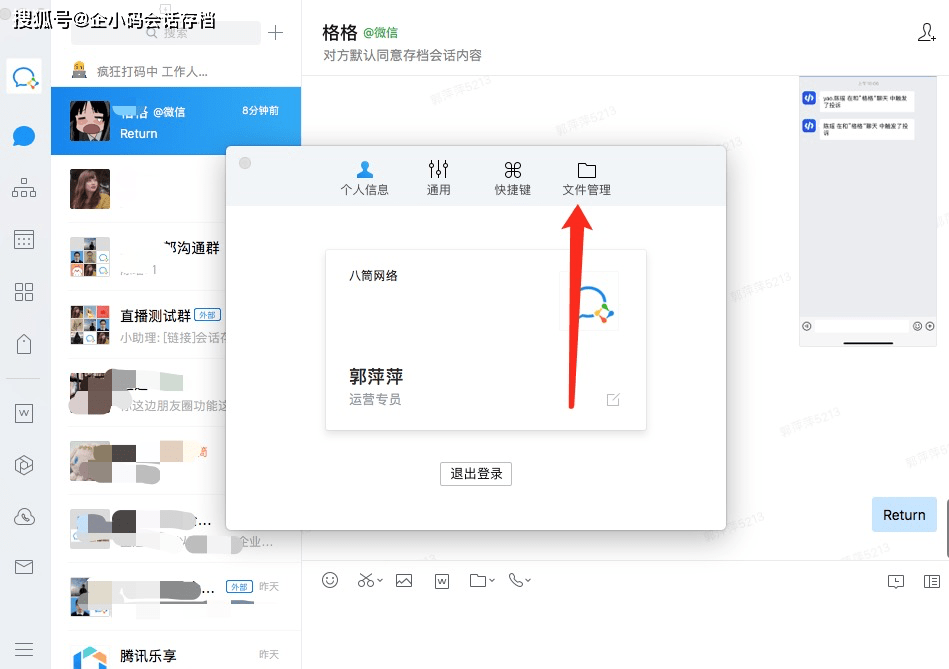Open the cloud phone meeting icon
The width and height of the screenshot is (949, 669).
tap(24, 516)
